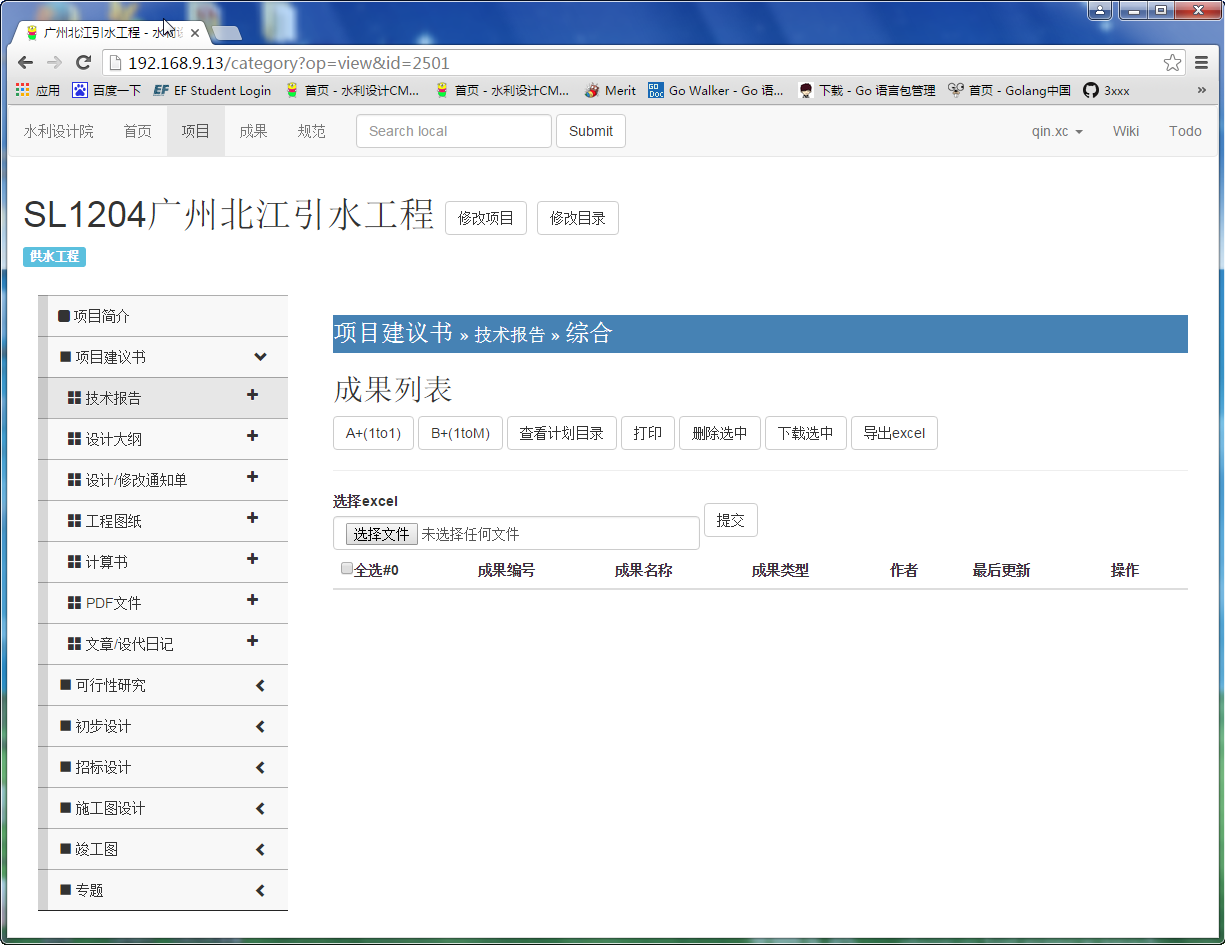Open the 项目 nav menu item
1225x945 pixels.
click(x=196, y=131)
